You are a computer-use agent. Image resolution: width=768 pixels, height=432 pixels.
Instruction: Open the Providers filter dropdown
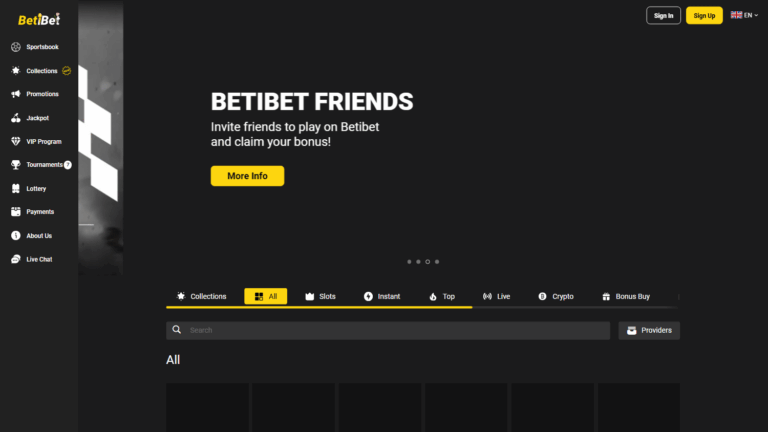(x=649, y=330)
